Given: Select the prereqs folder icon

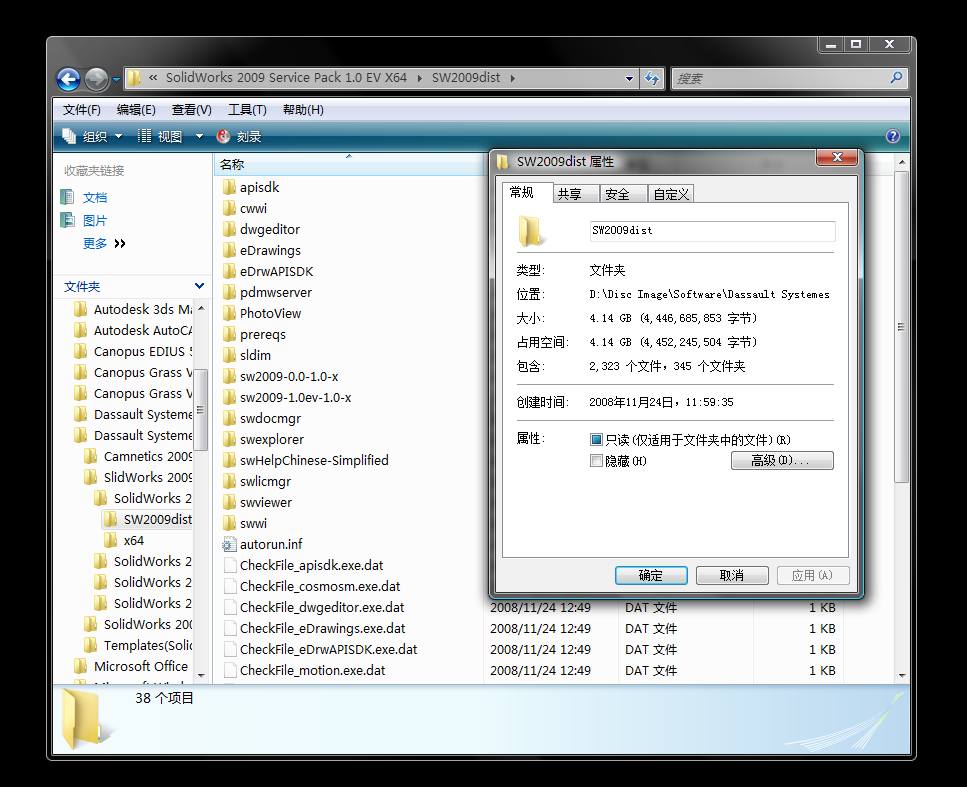Looking at the screenshot, I should pos(229,334).
